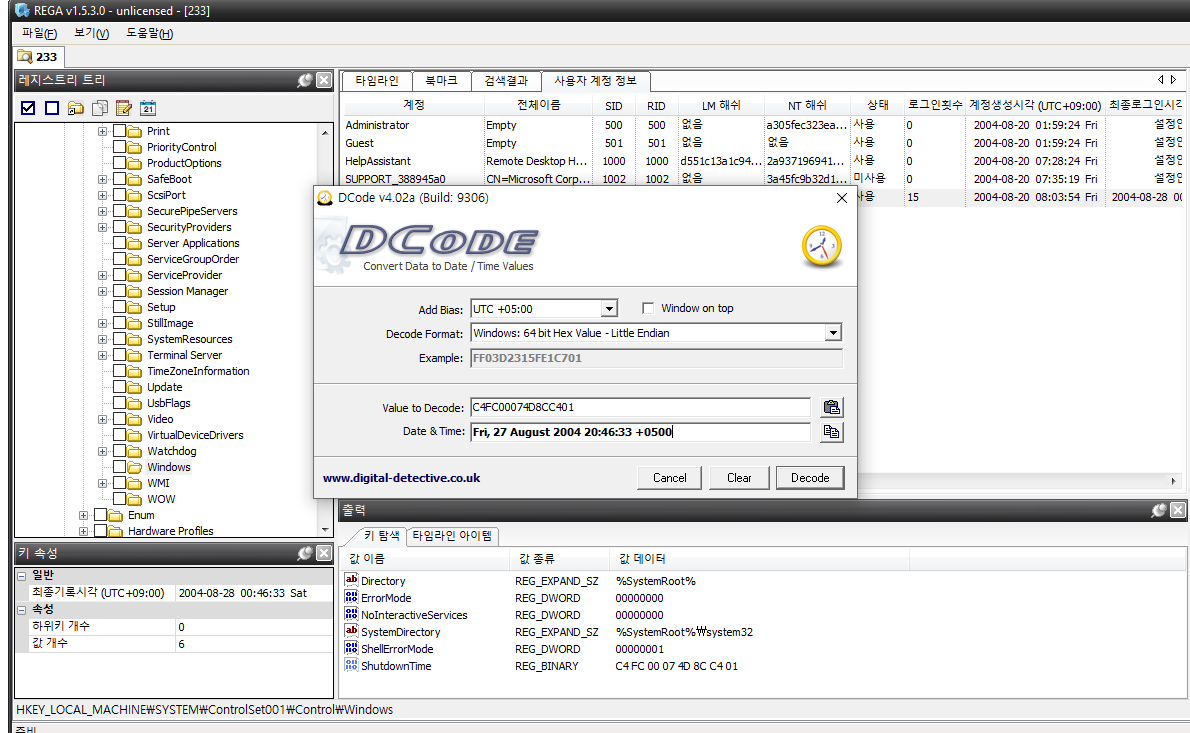Click the ErrorMode value icon
This screenshot has width=1190, height=733.
[351, 597]
